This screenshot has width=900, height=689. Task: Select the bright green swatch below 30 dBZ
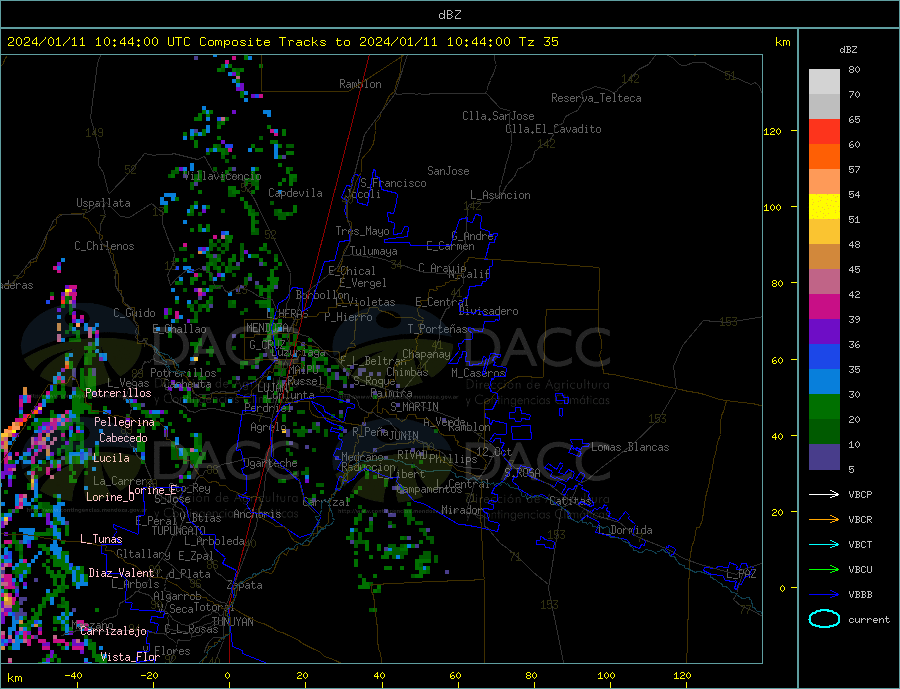coord(824,407)
